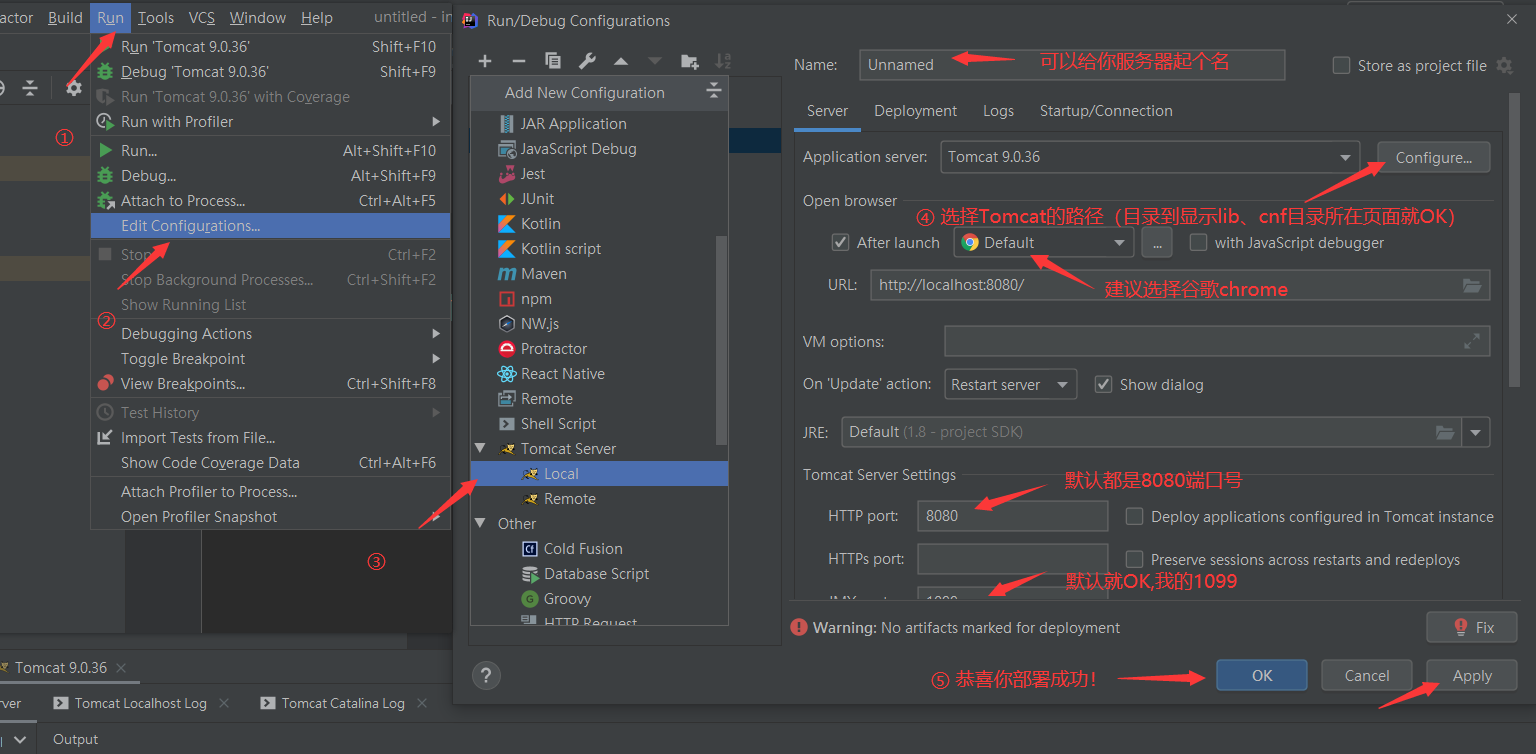Click the Name input field

click(1072, 65)
